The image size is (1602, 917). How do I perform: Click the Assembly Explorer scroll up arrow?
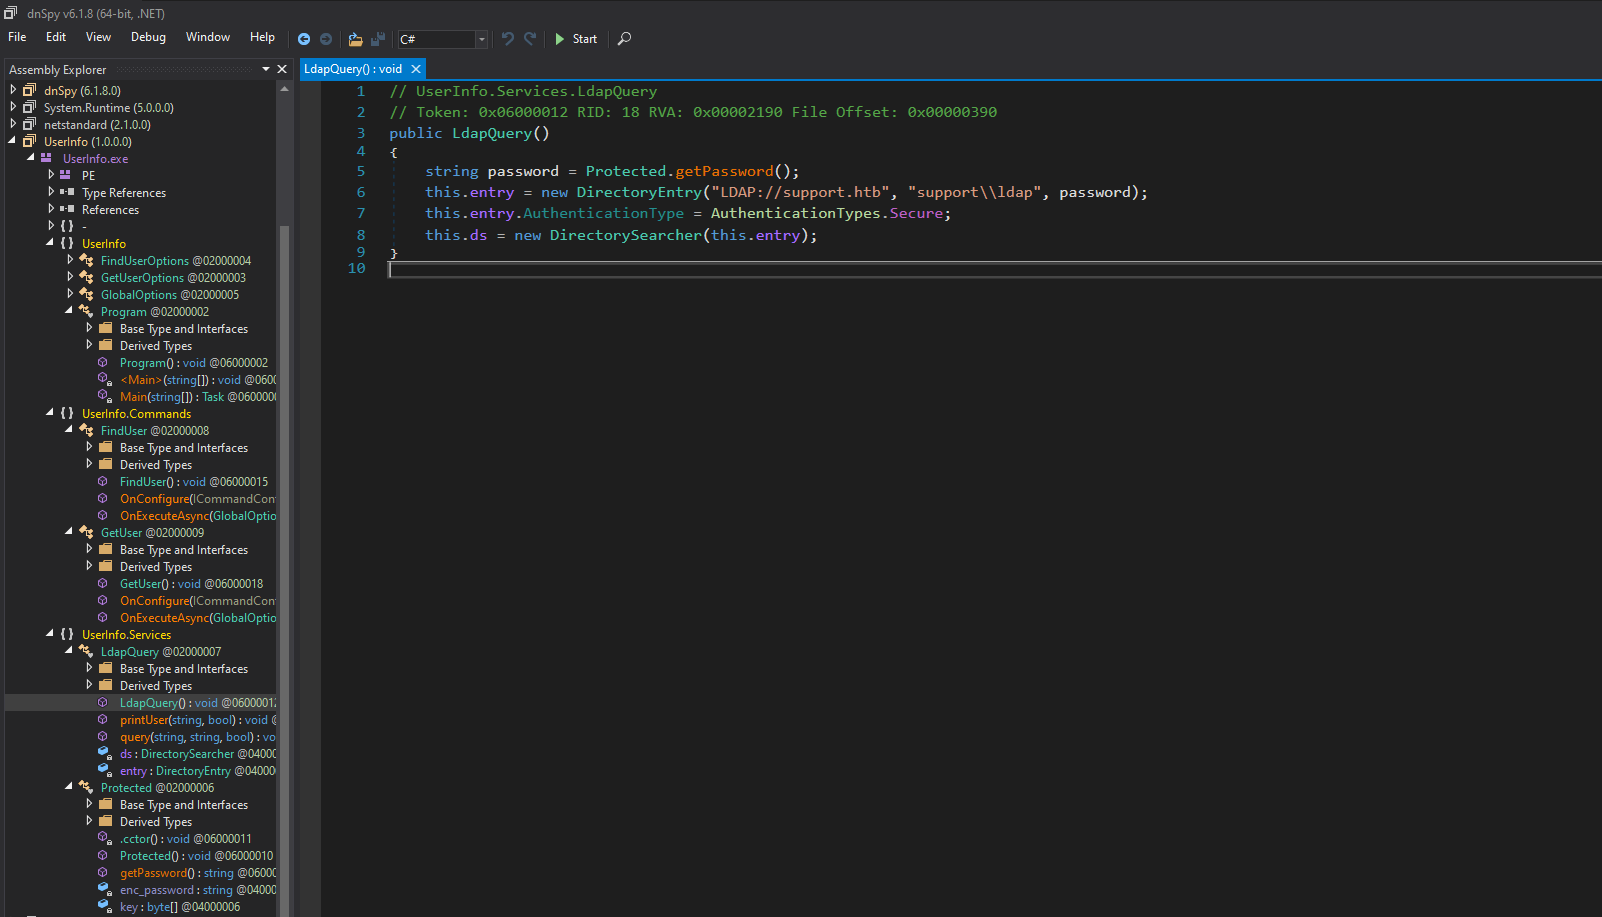[x=284, y=89]
